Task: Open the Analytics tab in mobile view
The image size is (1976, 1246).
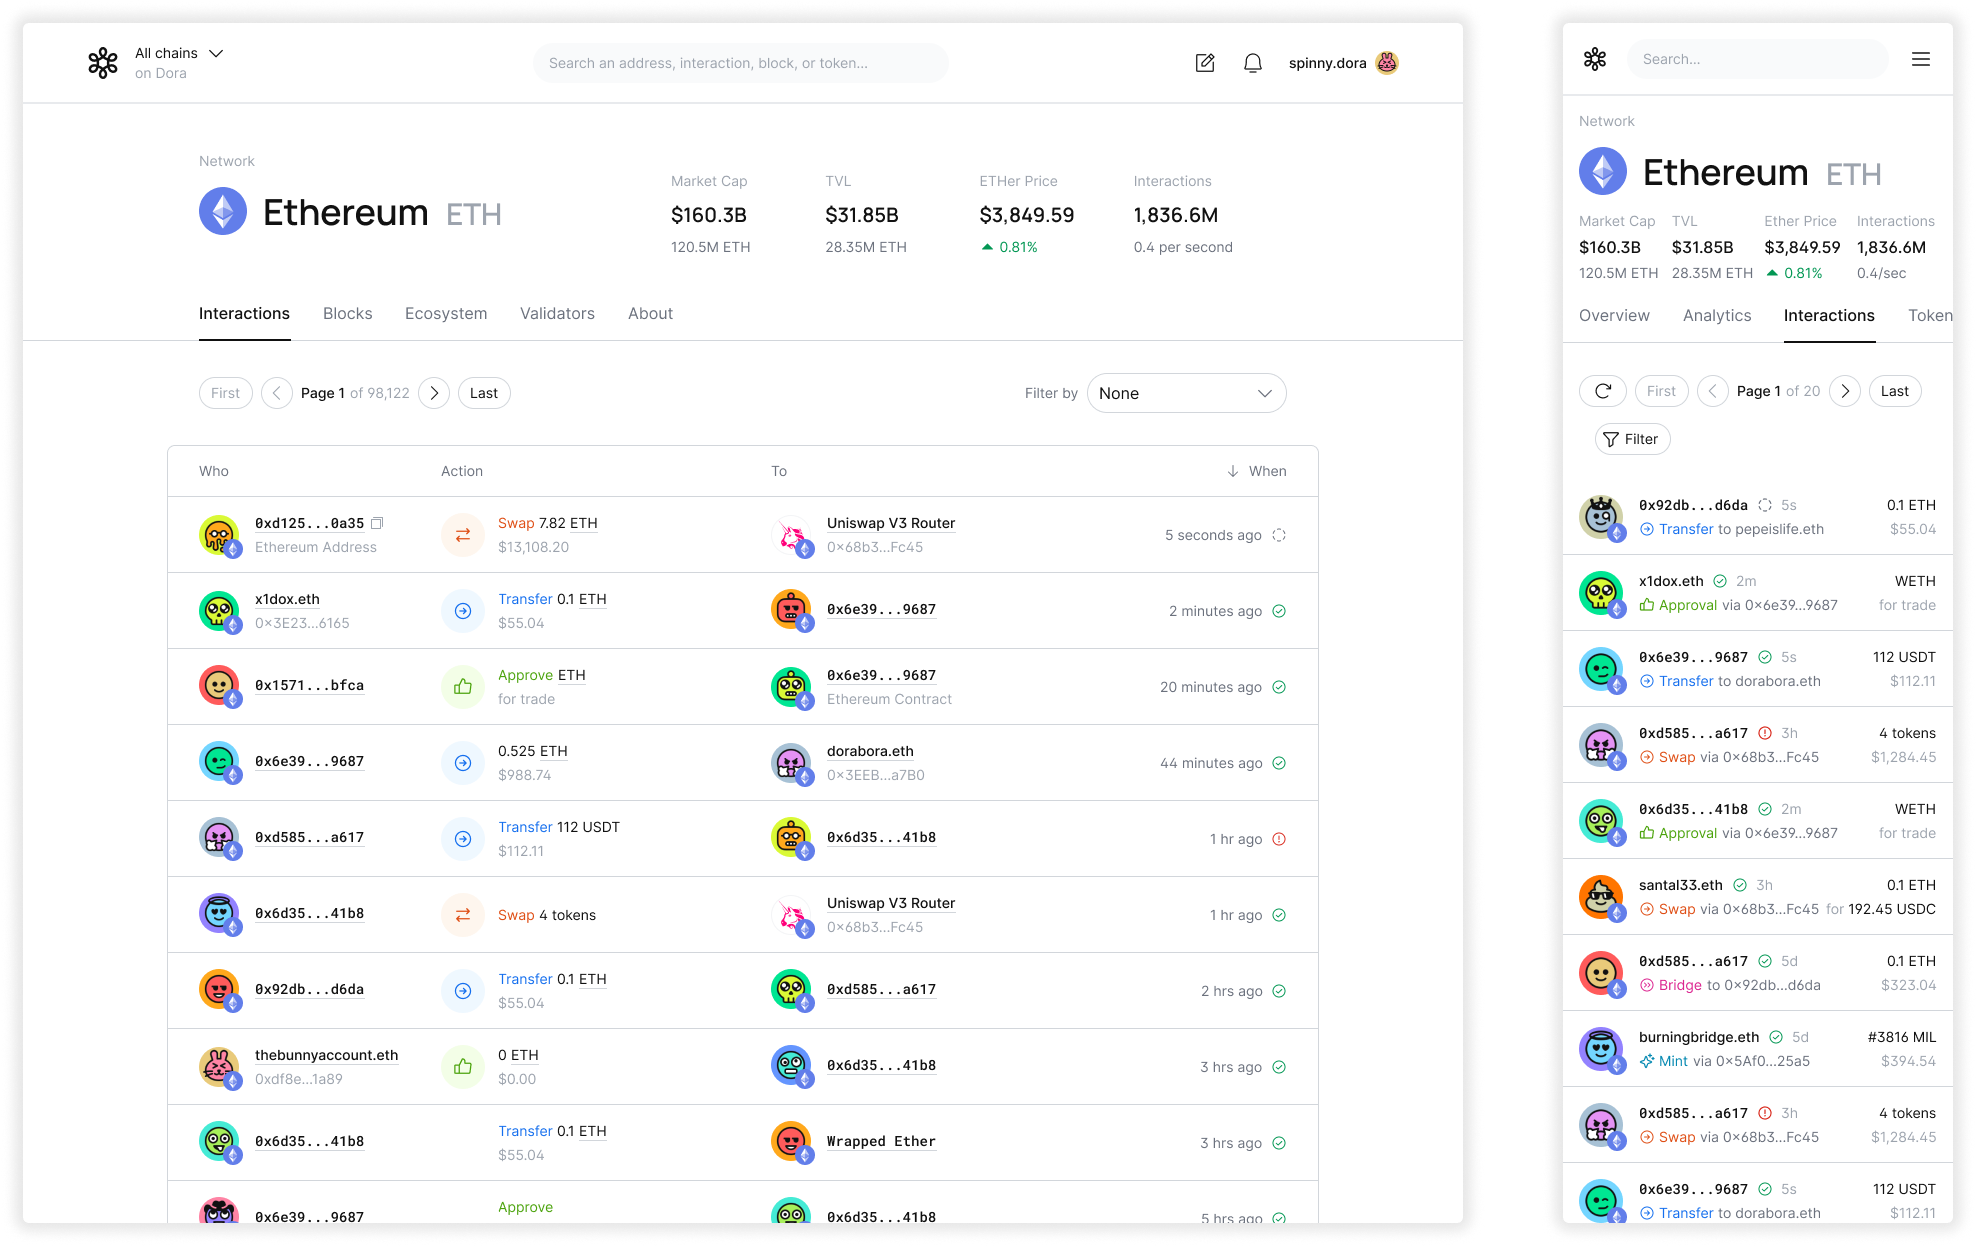Action: [1716, 315]
